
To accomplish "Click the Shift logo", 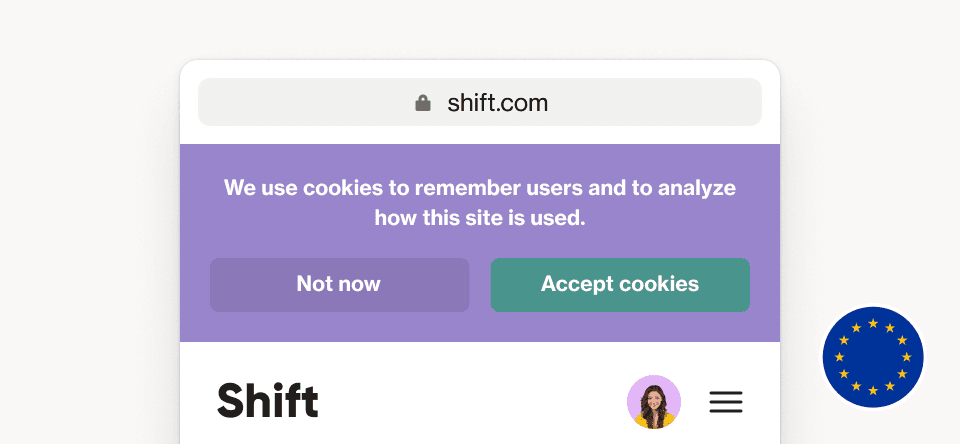I will point(268,400).
